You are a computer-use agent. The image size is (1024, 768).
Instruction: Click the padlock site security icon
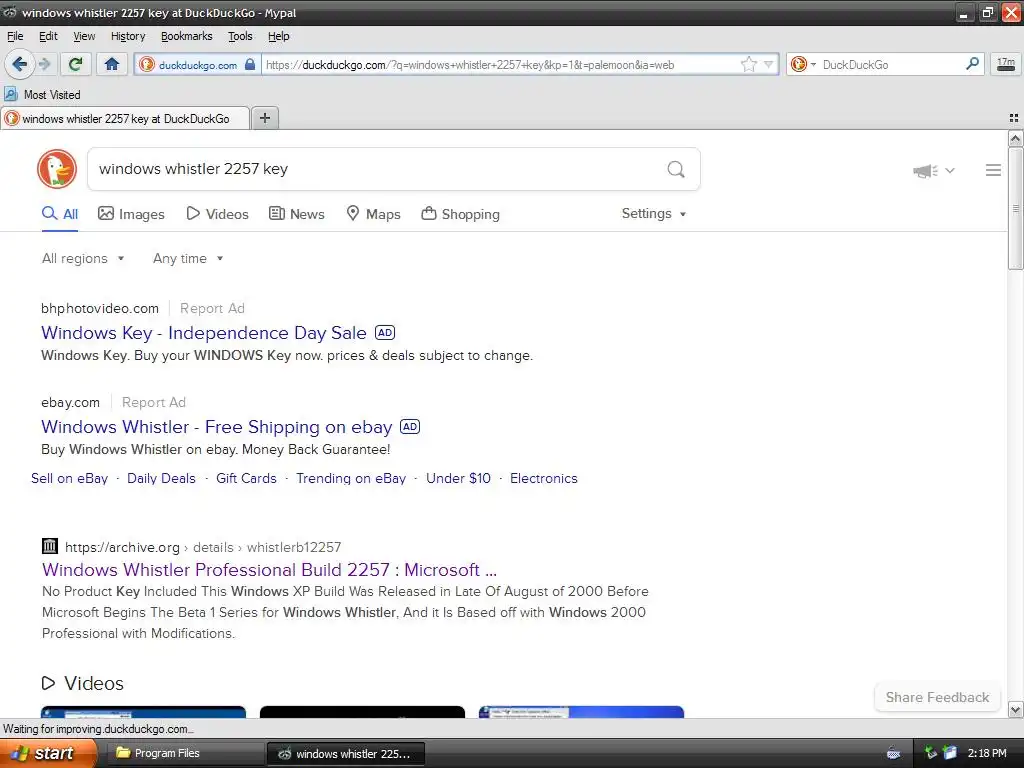pos(249,64)
